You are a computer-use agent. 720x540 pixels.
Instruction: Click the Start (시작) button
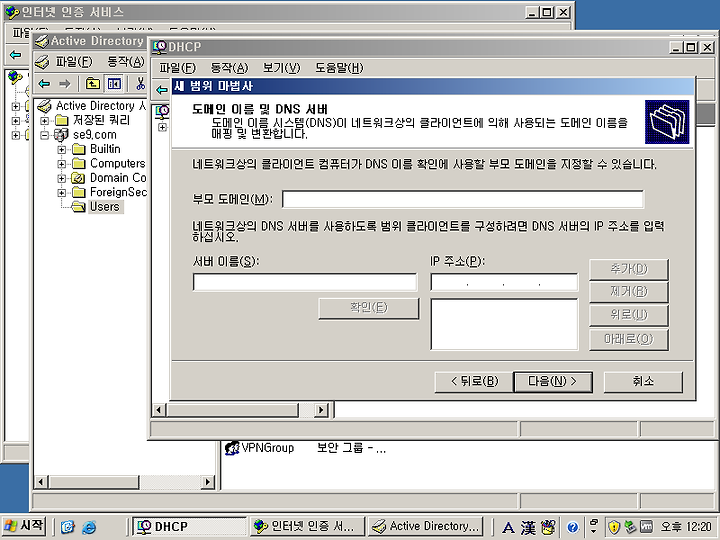(24, 526)
